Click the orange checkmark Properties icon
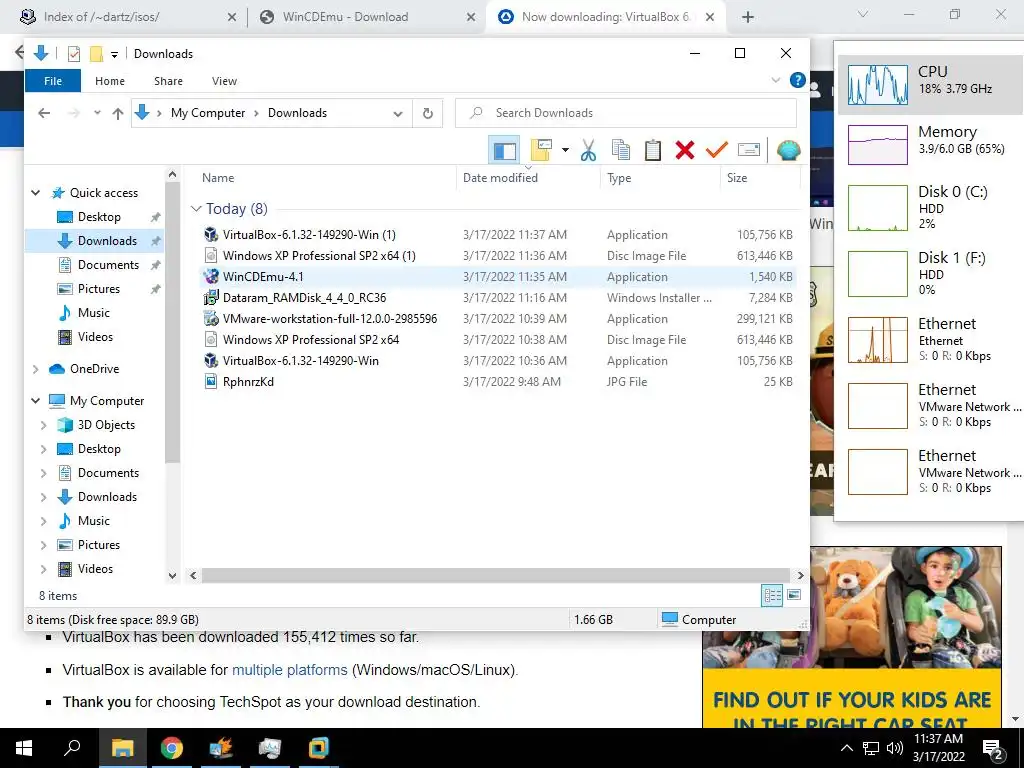Viewport: 1024px width, 768px height. click(x=716, y=150)
